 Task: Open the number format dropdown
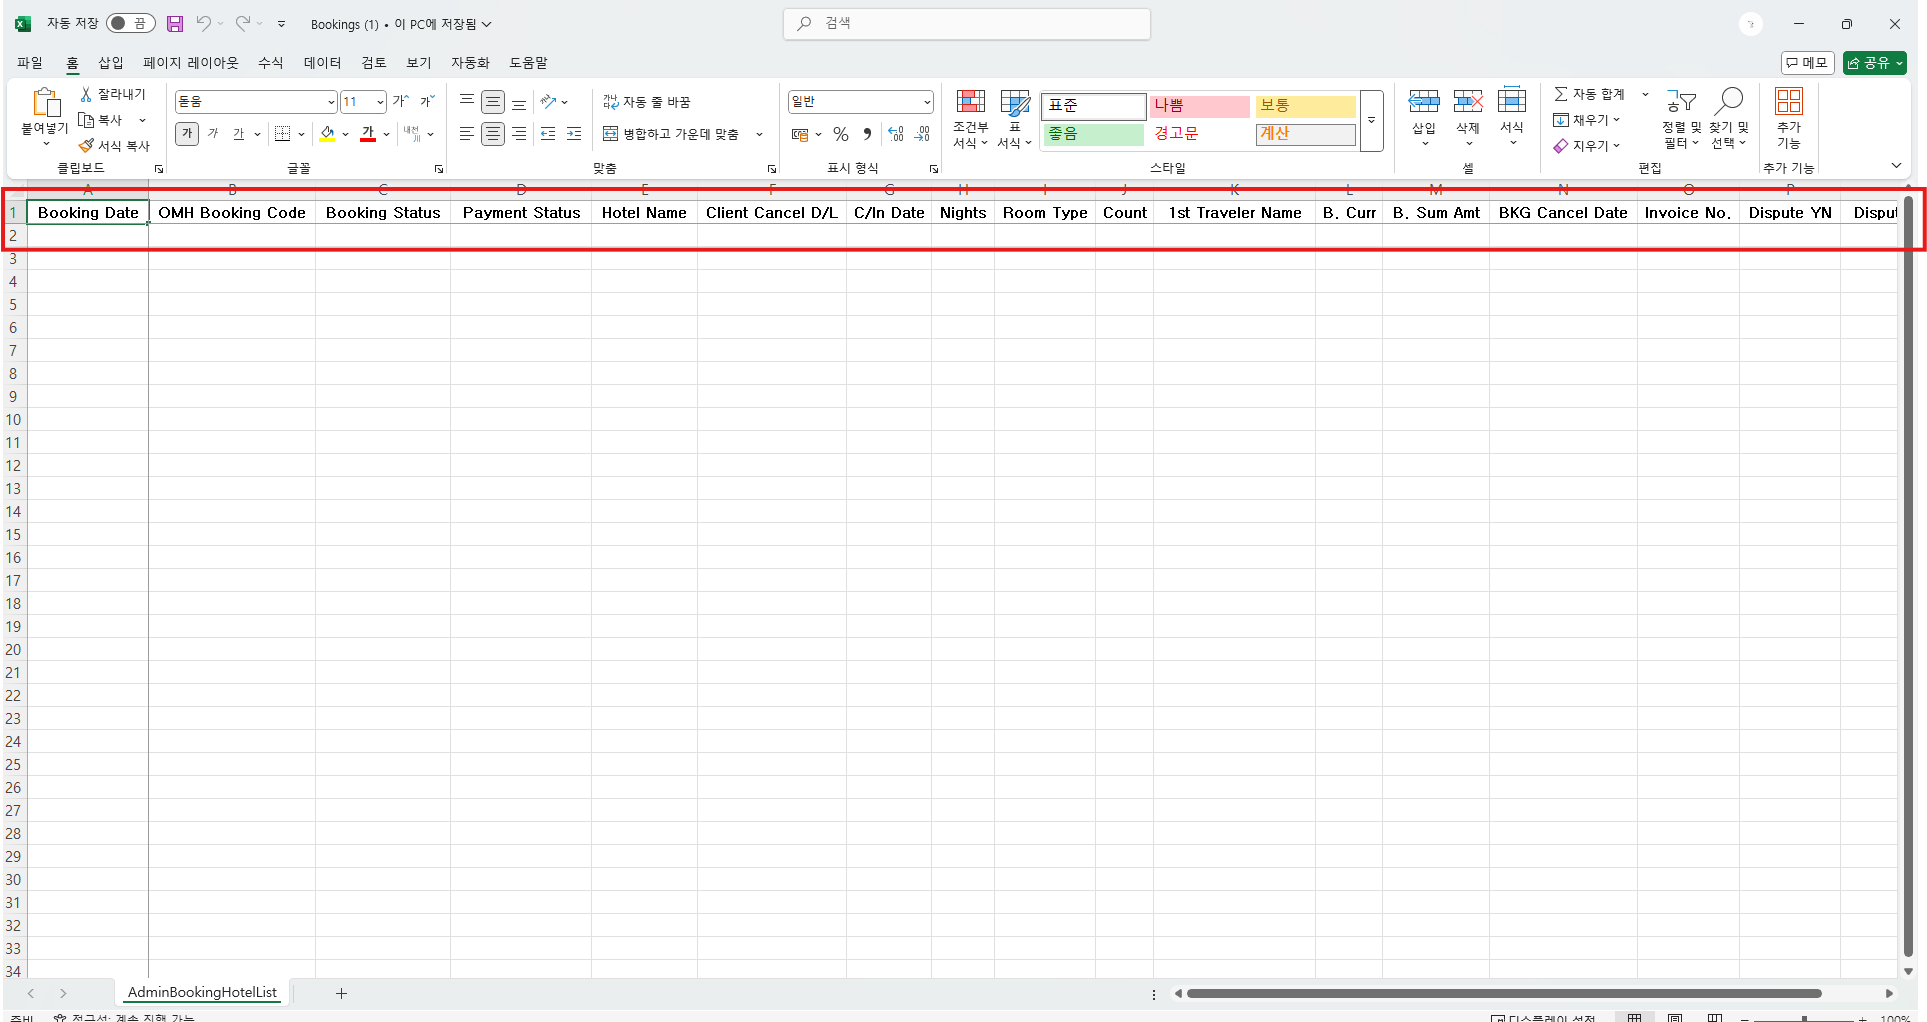pos(927,102)
